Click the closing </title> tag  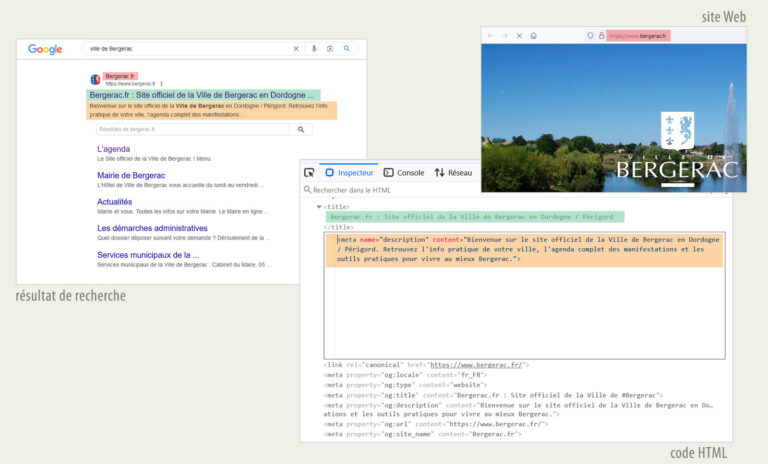(338, 227)
